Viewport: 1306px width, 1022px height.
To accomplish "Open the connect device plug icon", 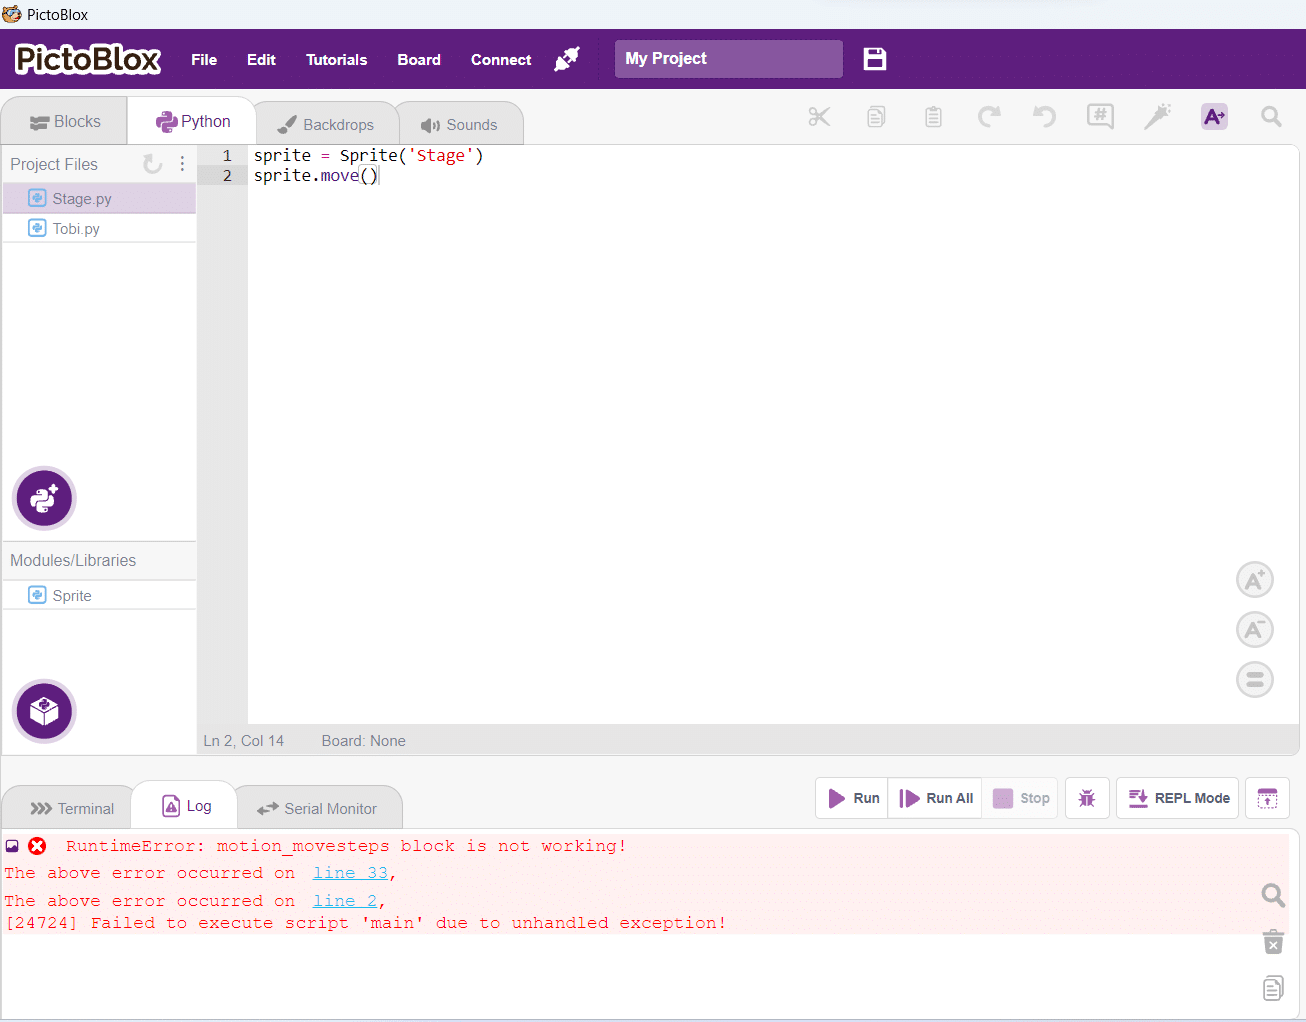I will pyautogui.click(x=567, y=59).
